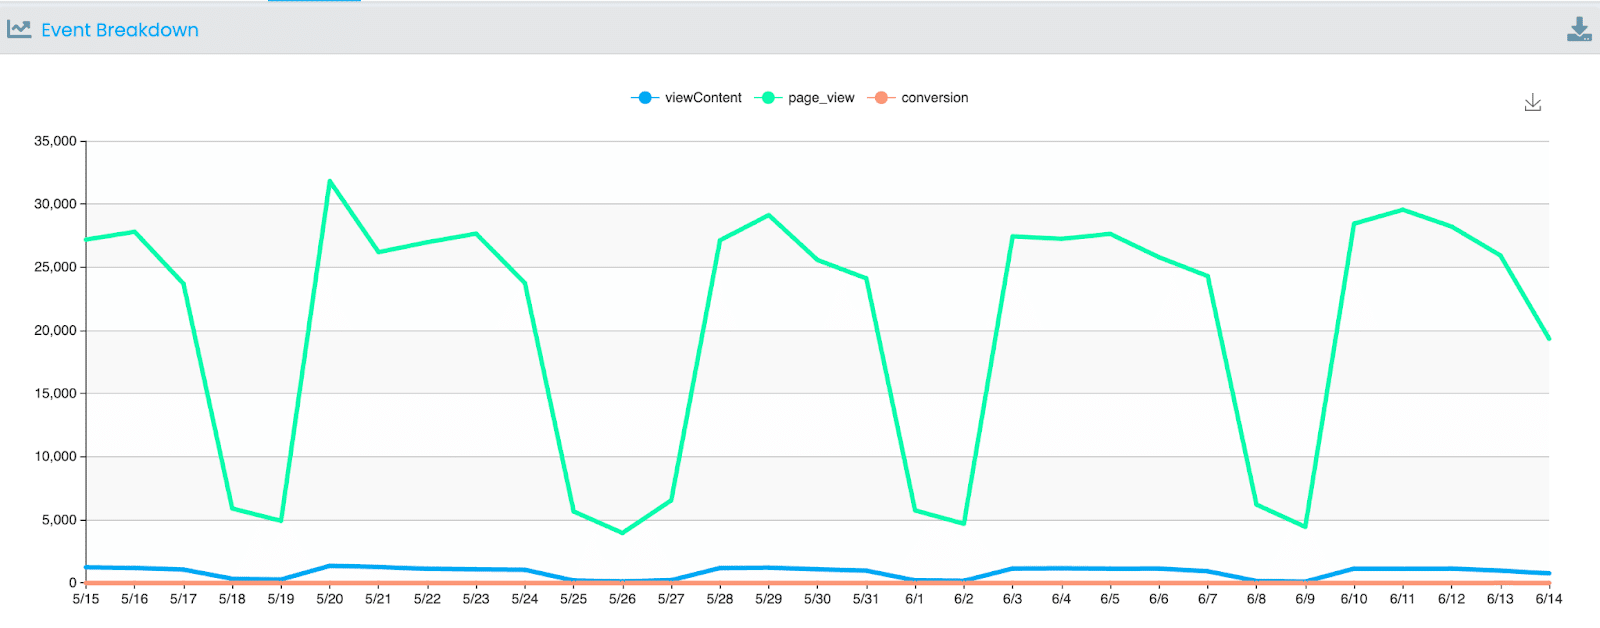Click the final page_view point on 6/14
The height and width of the screenshot is (628, 1600).
point(1549,339)
